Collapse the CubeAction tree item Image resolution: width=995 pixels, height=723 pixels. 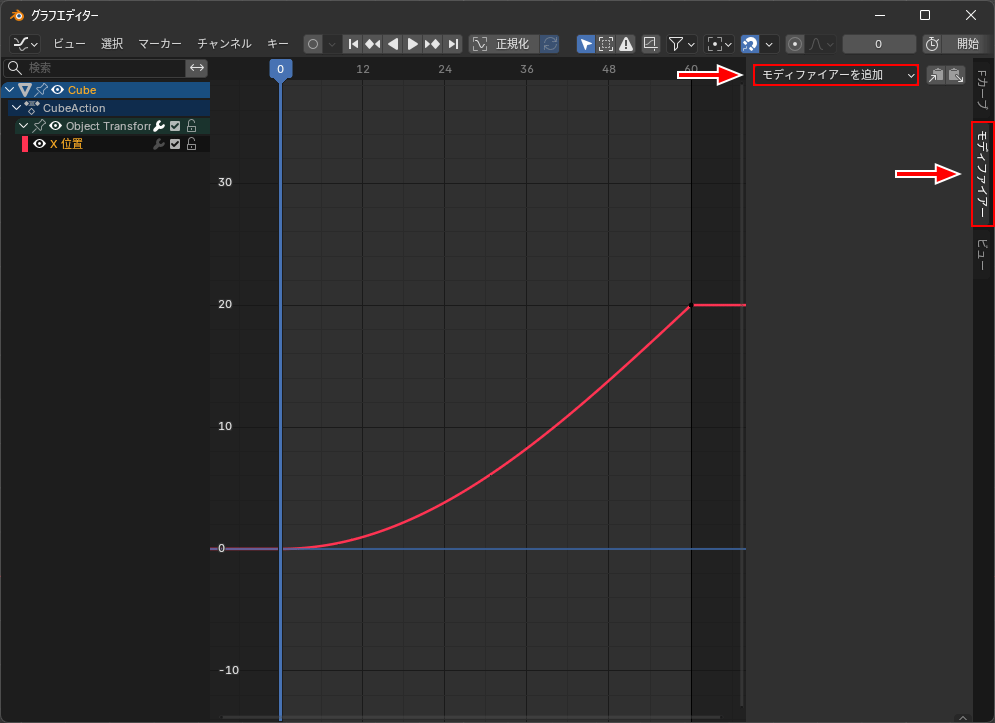(15, 108)
